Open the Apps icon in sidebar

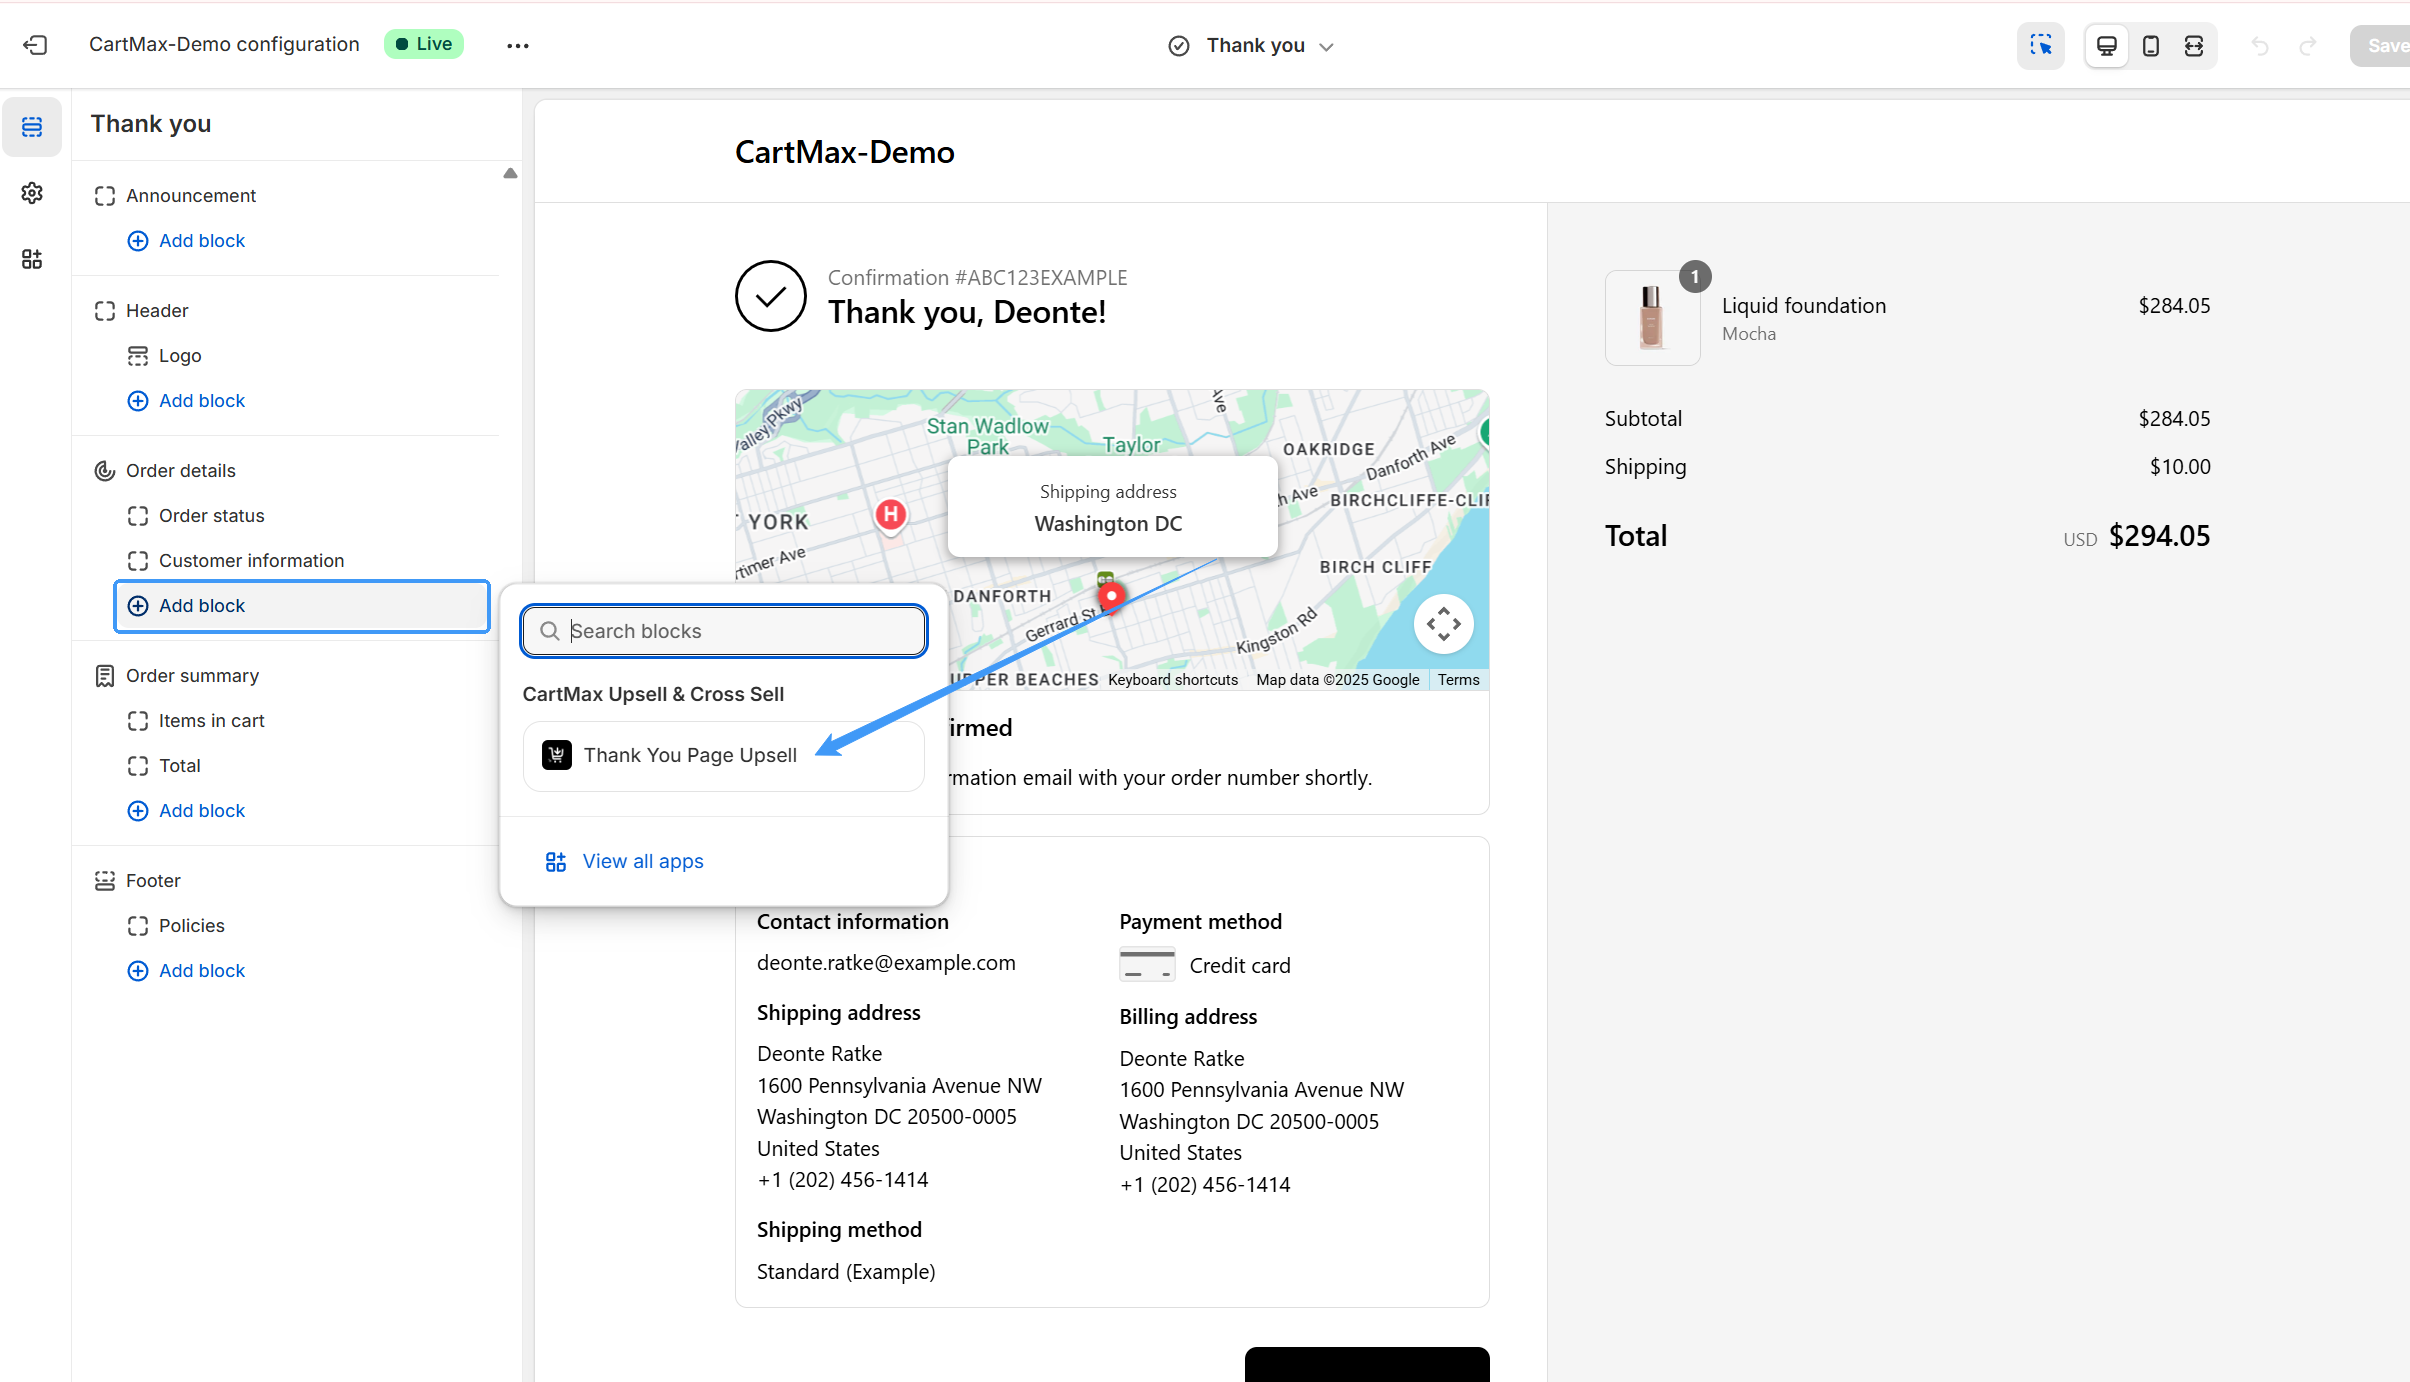[32, 259]
